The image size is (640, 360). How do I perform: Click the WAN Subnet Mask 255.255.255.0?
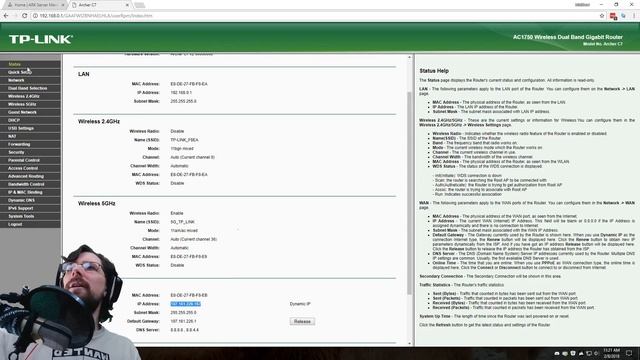183,313
